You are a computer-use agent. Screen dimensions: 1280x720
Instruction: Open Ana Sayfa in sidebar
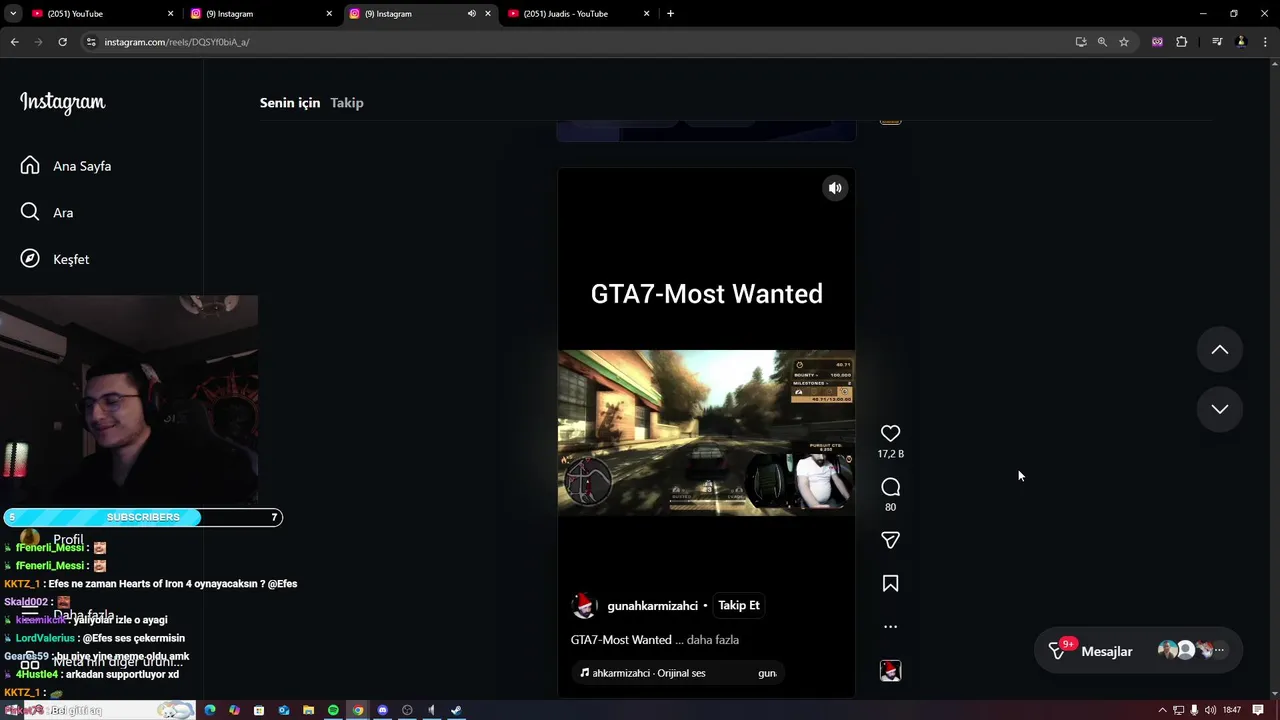click(66, 166)
